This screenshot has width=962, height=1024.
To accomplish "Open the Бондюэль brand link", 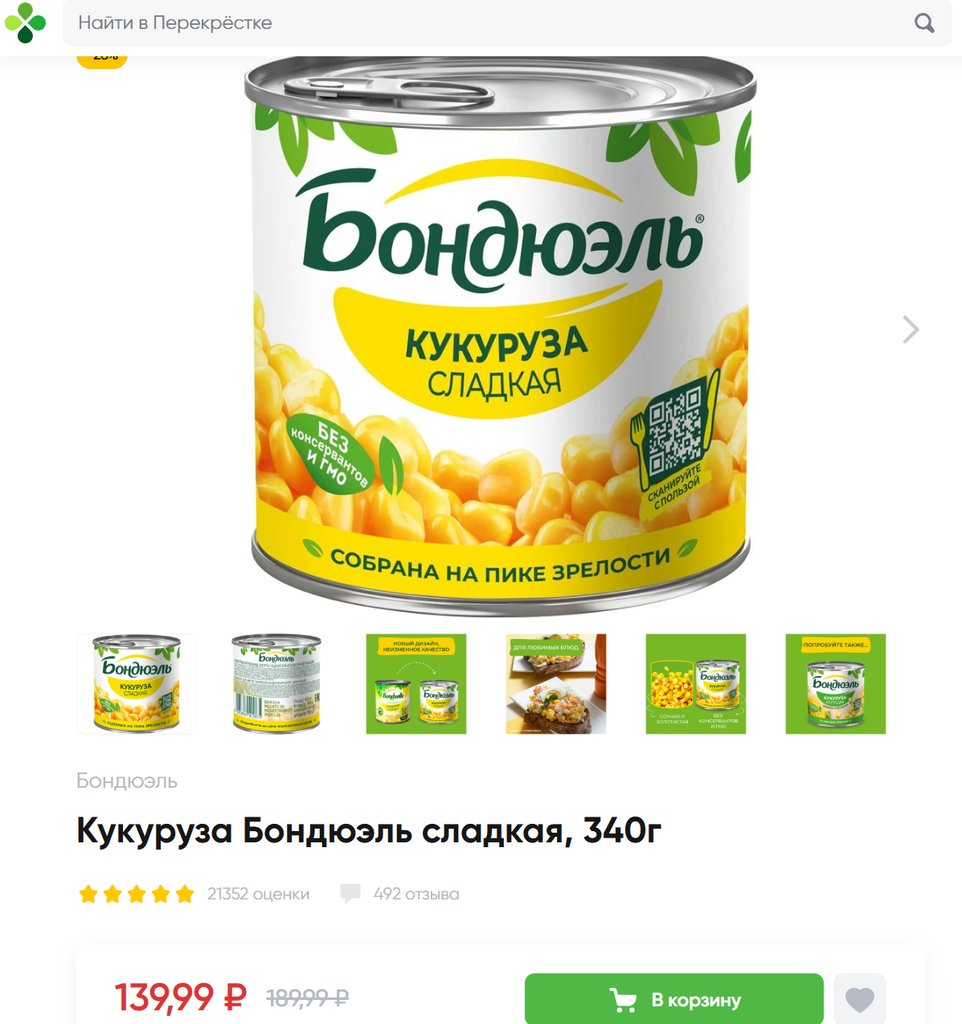I will [127, 780].
